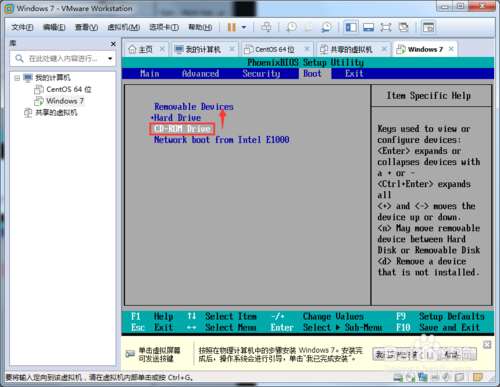Enter full screen mode icon
This screenshot has height=387, width=500.
[x=386, y=27]
